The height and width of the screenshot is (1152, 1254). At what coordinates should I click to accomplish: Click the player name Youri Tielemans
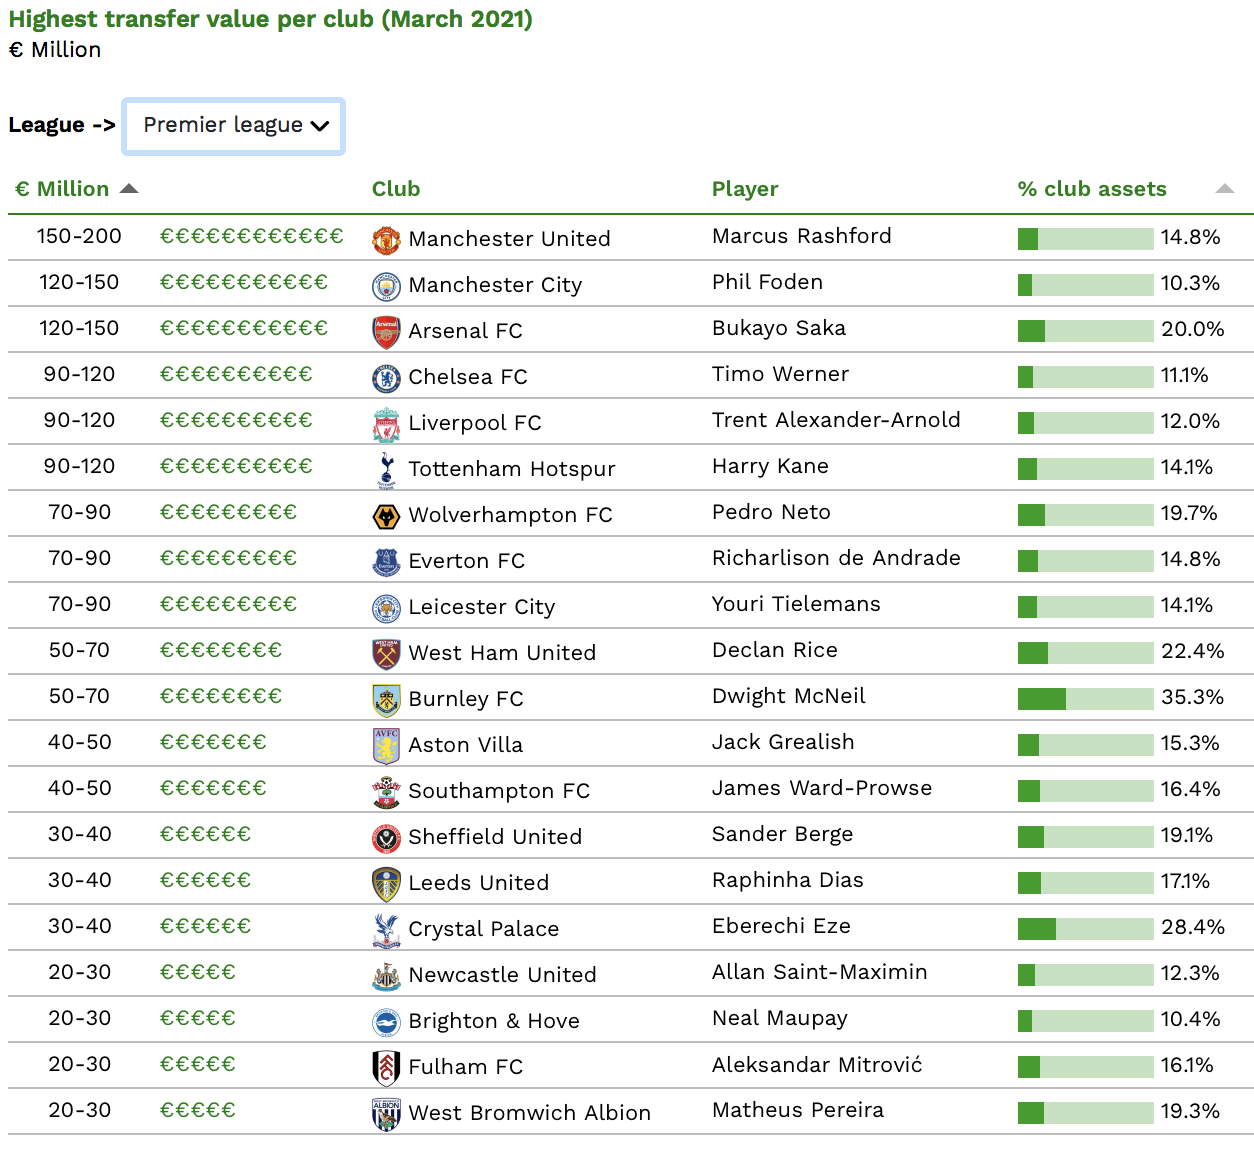tap(796, 604)
